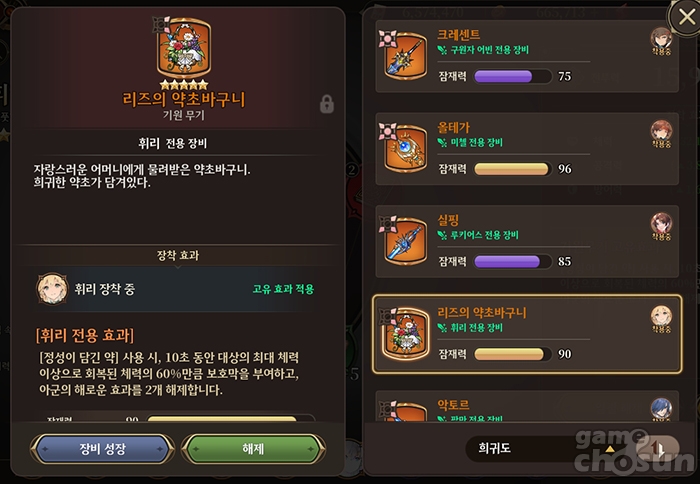Select the 크레센트 weapon icon
Screen dimensions: 700x484
(x=404, y=56)
